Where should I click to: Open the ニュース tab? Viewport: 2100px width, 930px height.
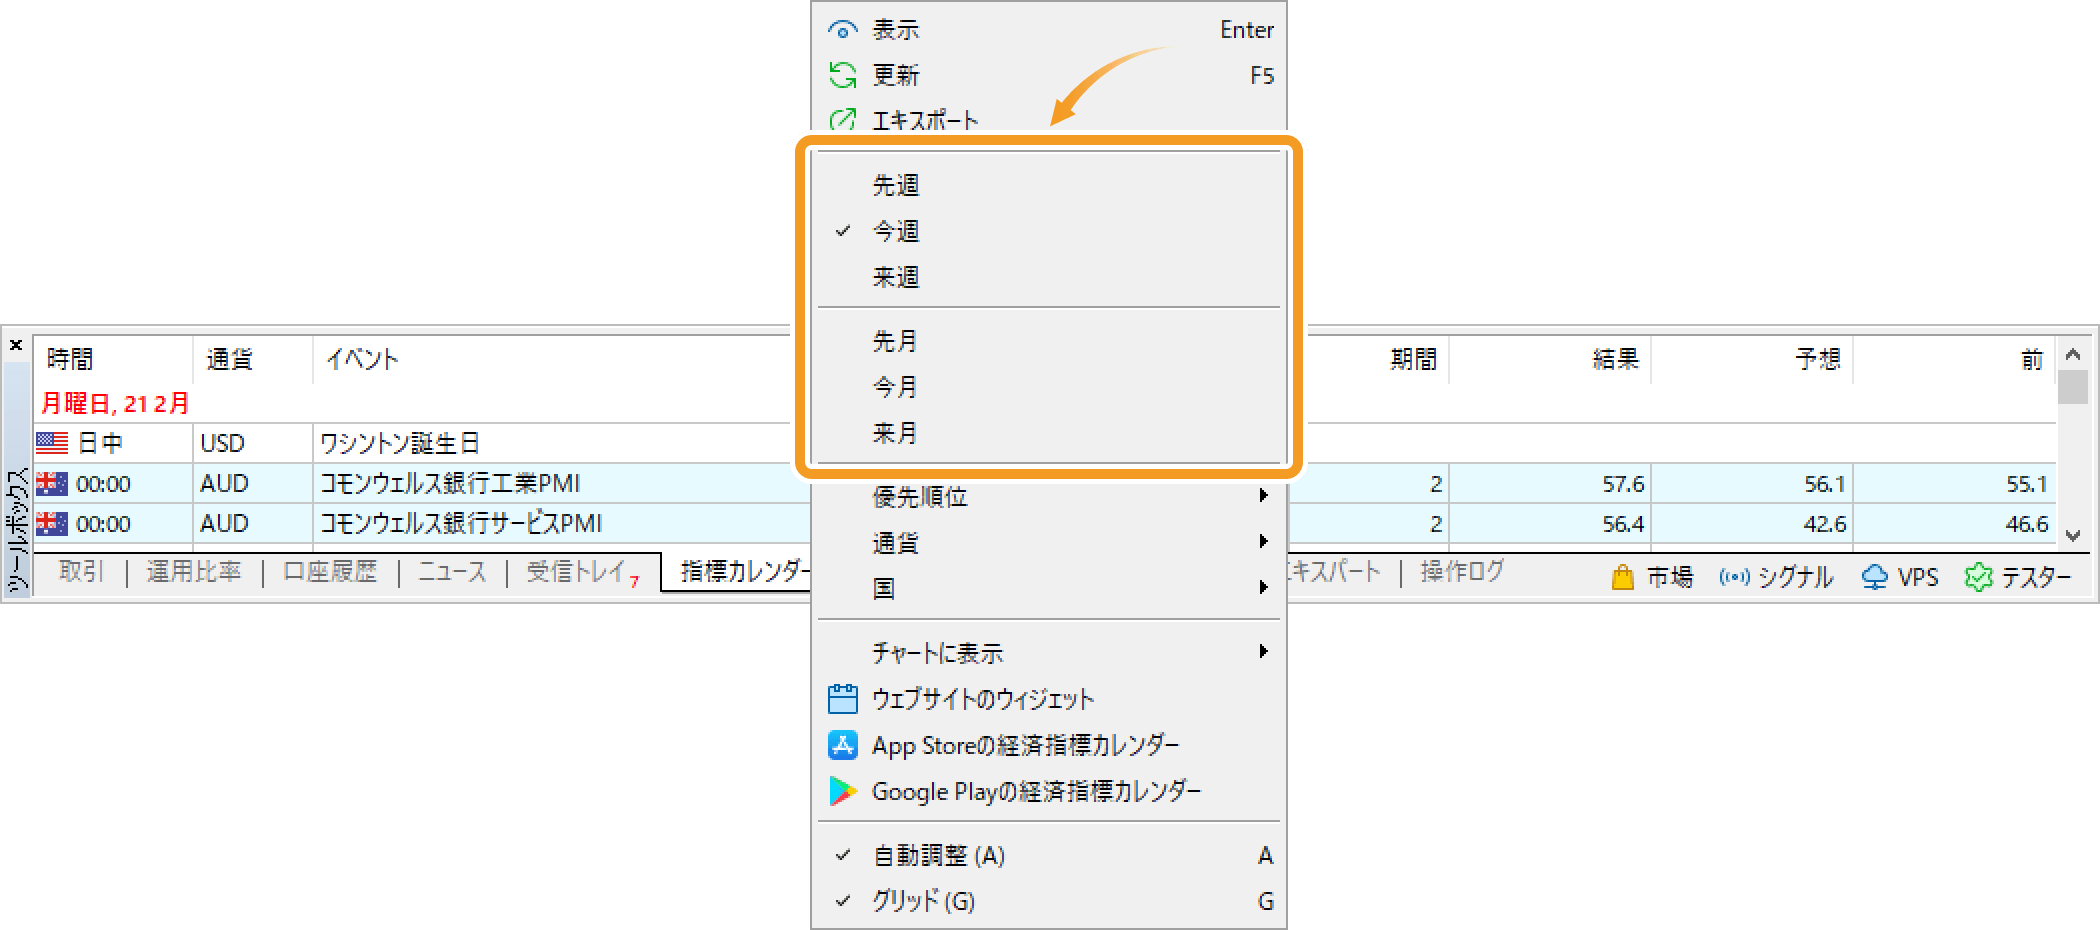click(452, 571)
